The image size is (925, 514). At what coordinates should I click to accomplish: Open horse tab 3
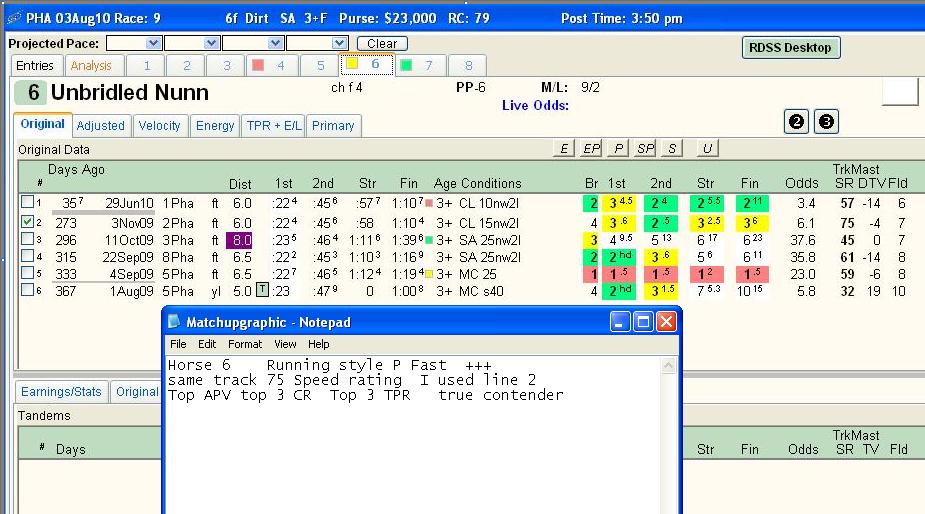tap(227, 66)
